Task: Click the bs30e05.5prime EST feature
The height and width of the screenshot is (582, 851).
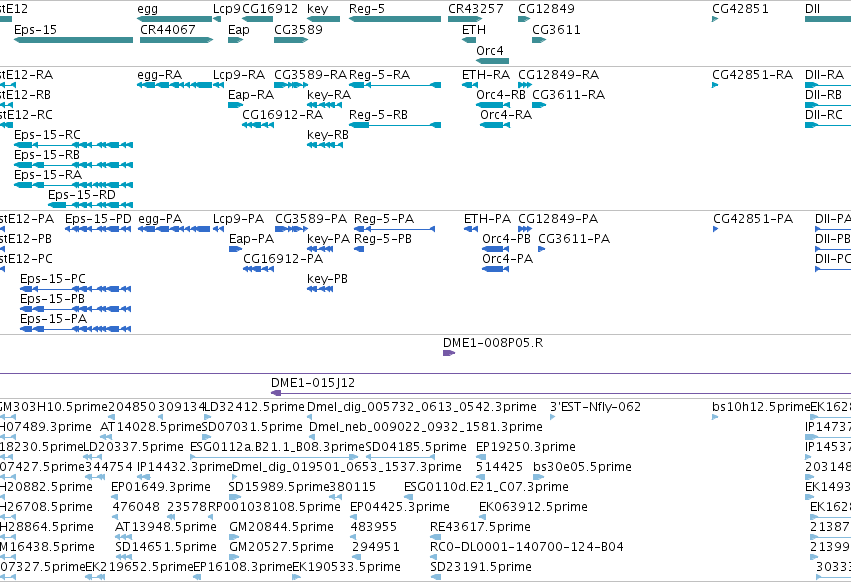Action: pyautogui.click(x=538, y=477)
